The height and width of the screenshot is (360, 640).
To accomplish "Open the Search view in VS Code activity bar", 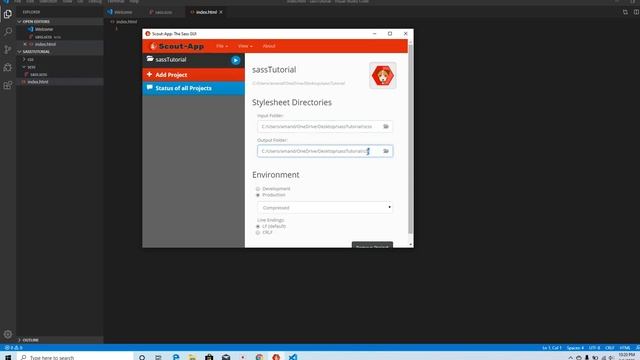I will click(8, 32).
